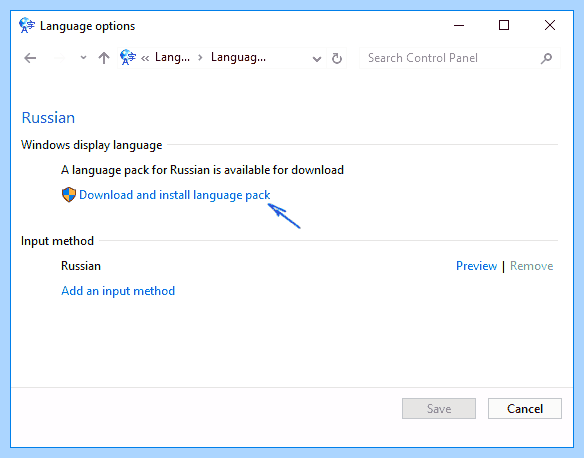The height and width of the screenshot is (458, 584).
Task: Click the 'Russian' heading text
Action: 48,118
